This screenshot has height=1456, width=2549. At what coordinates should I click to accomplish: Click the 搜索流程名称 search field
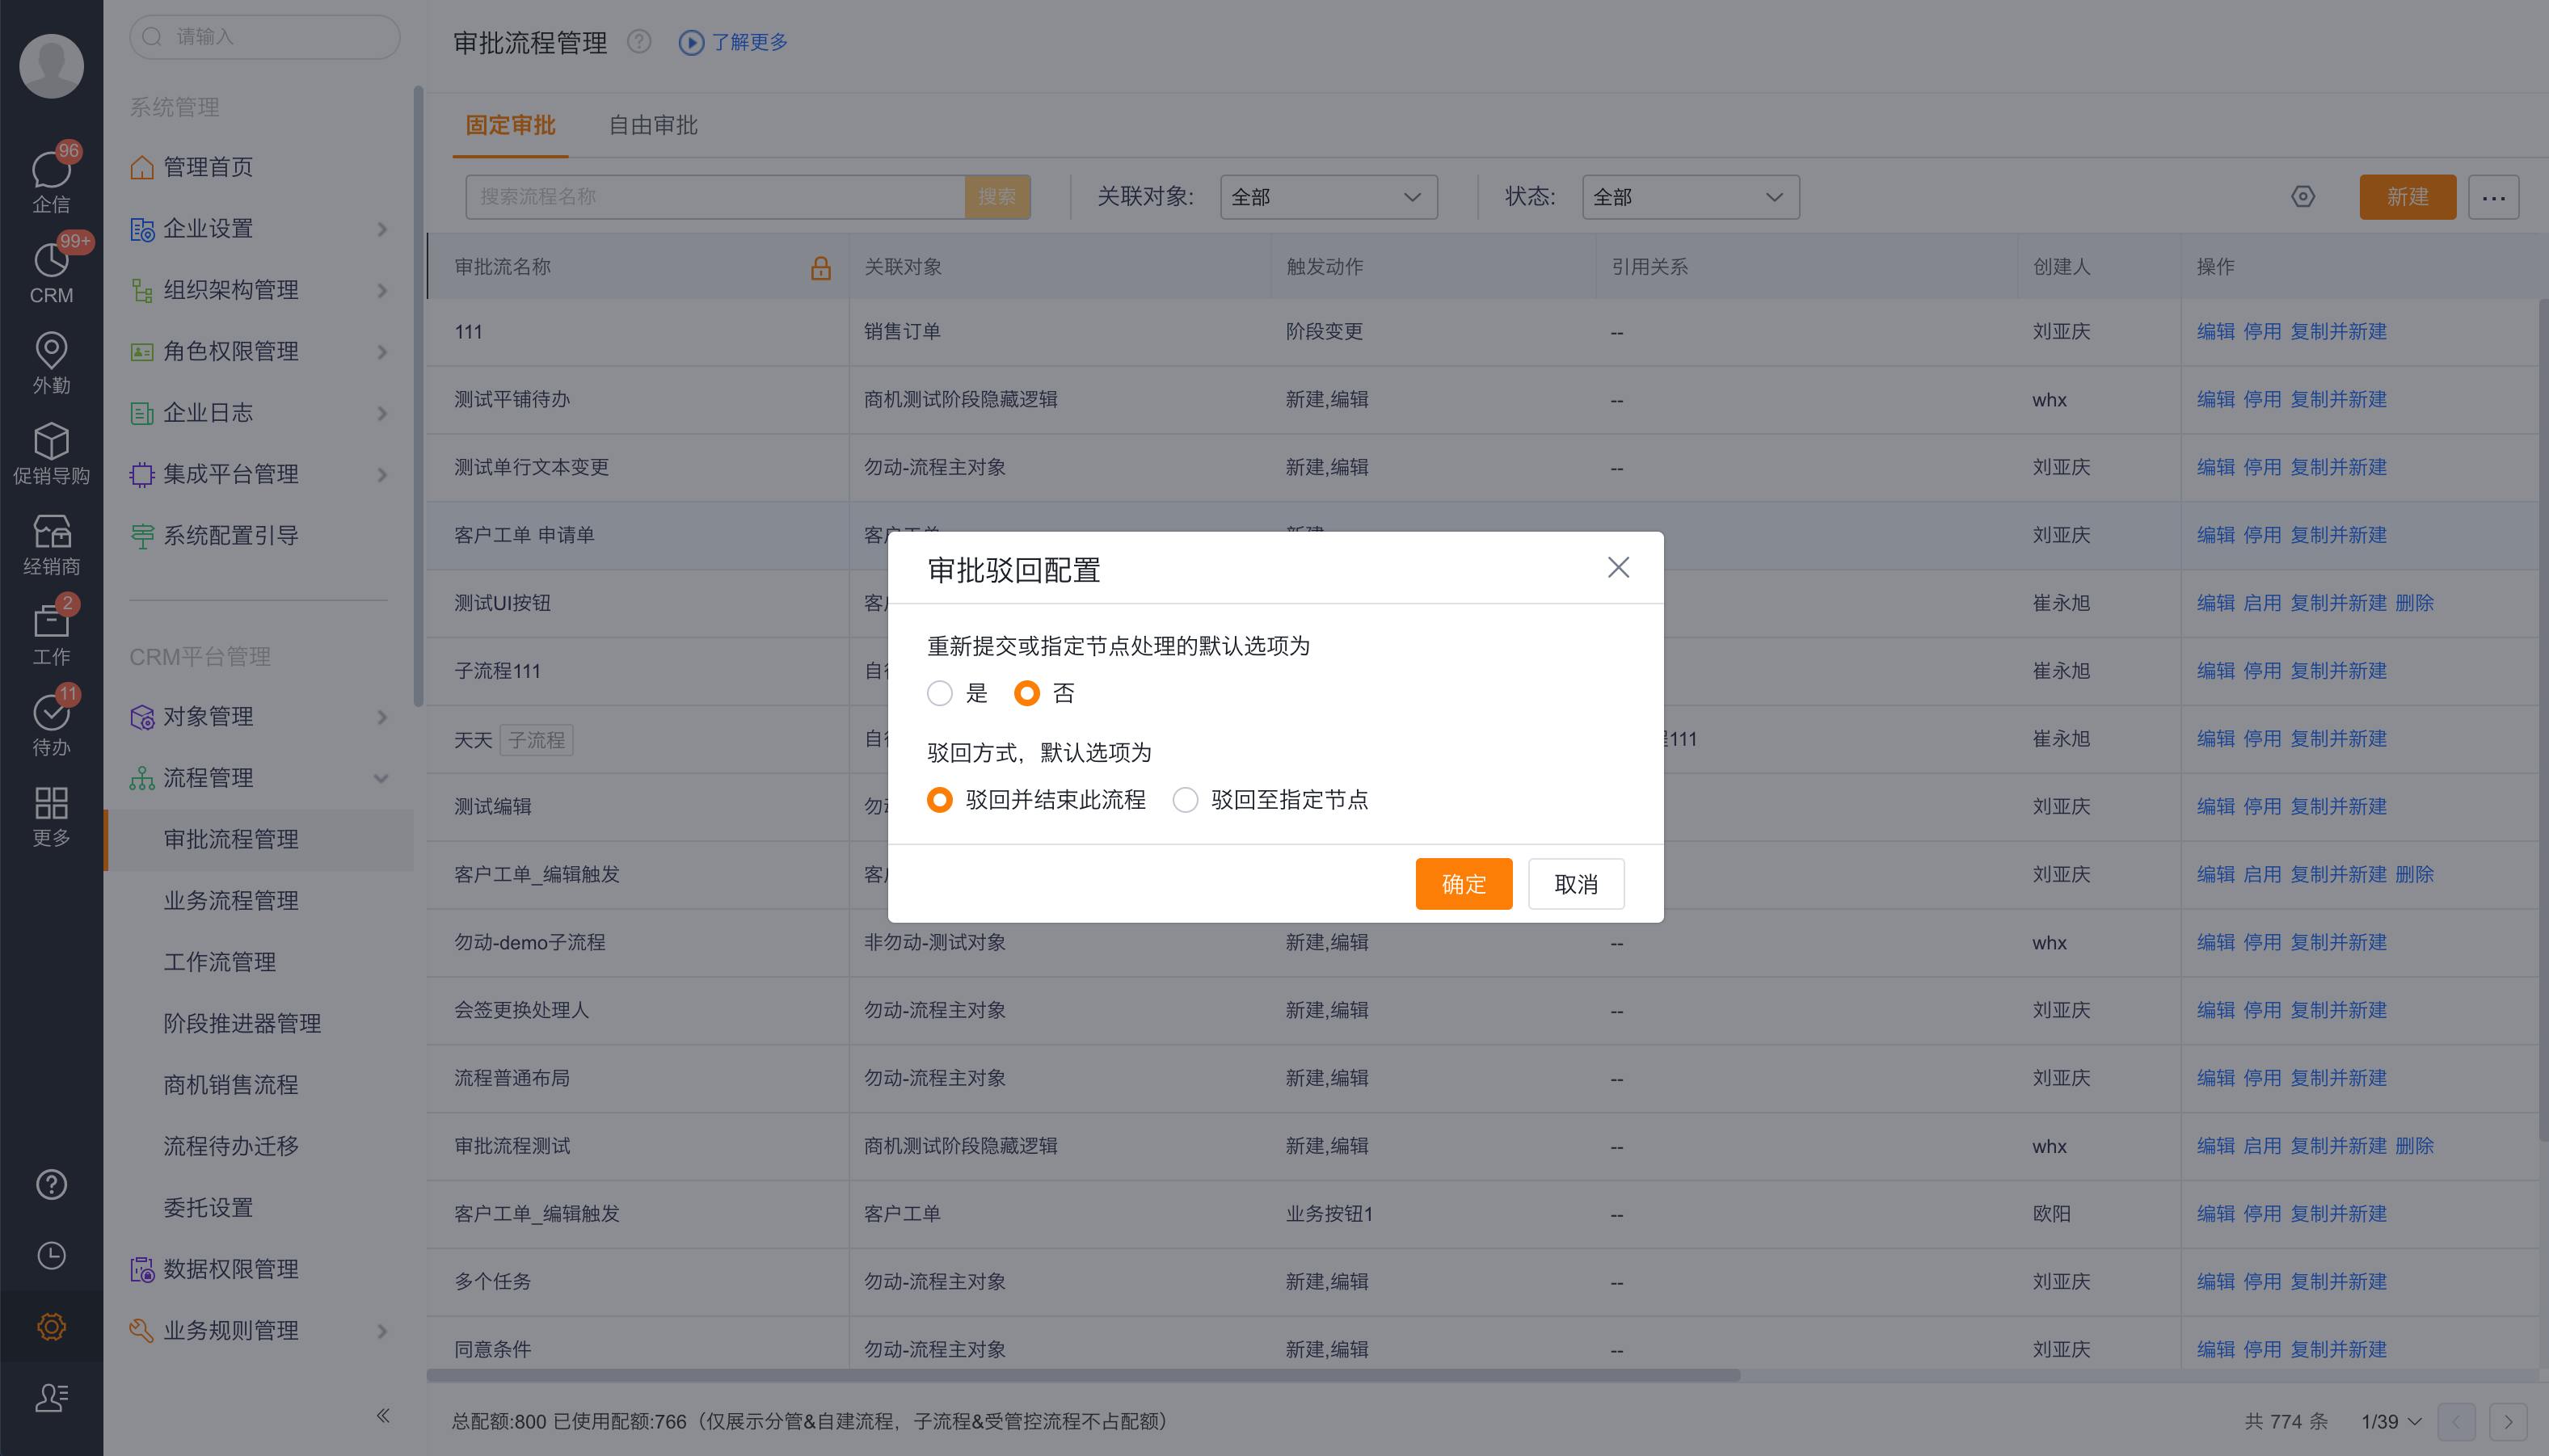click(715, 197)
